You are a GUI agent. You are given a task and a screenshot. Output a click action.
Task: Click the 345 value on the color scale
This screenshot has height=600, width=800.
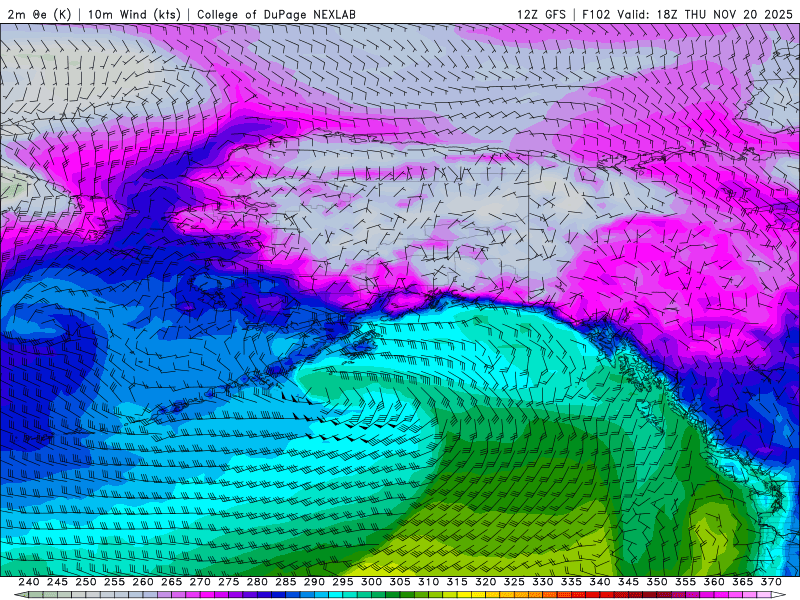point(629,582)
